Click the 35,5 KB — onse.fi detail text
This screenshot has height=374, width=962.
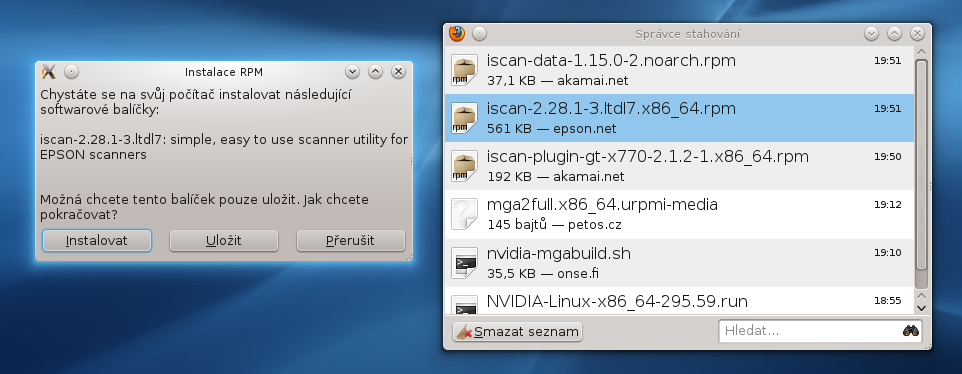pyautogui.click(x=543, y=273)
